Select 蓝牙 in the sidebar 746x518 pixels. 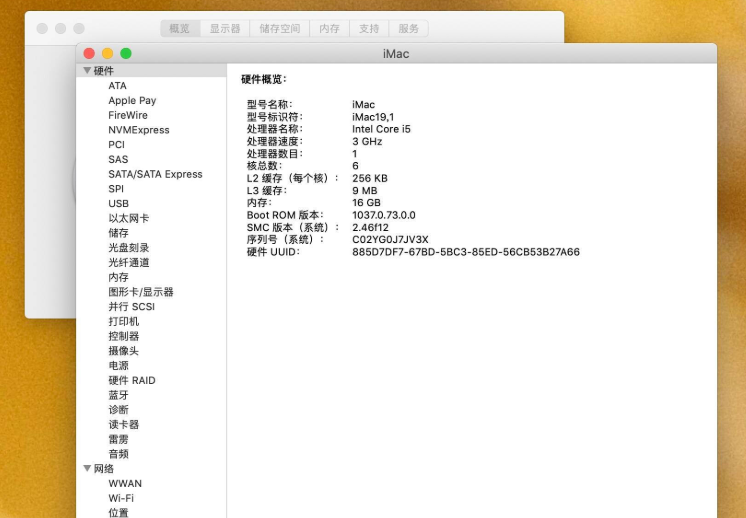pyautogui.click(x=118, y=395)
